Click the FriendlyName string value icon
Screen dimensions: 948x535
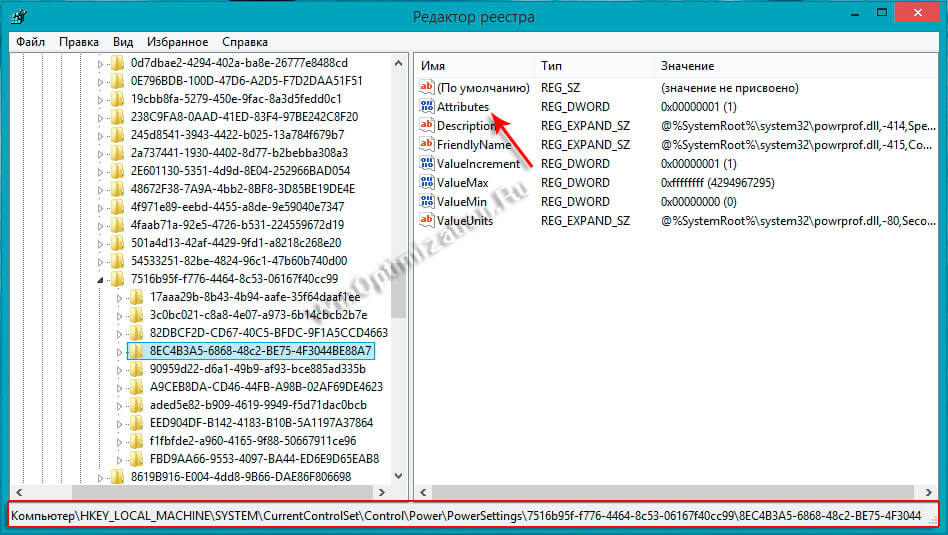(427, 144)
